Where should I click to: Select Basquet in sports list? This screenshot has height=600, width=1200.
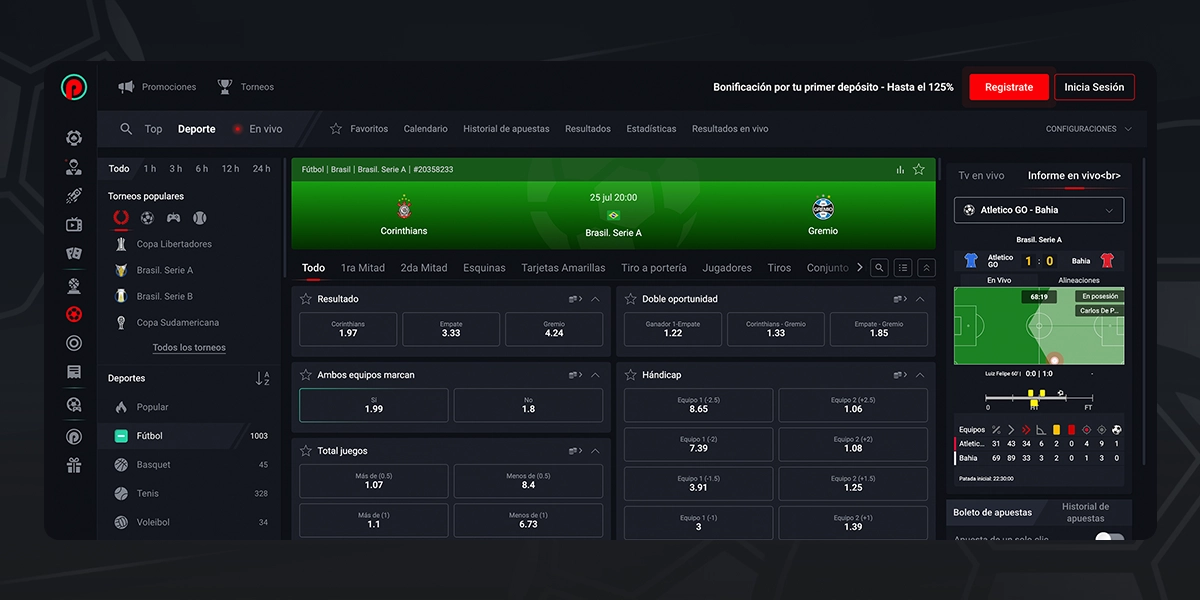[x=190, y=465]
